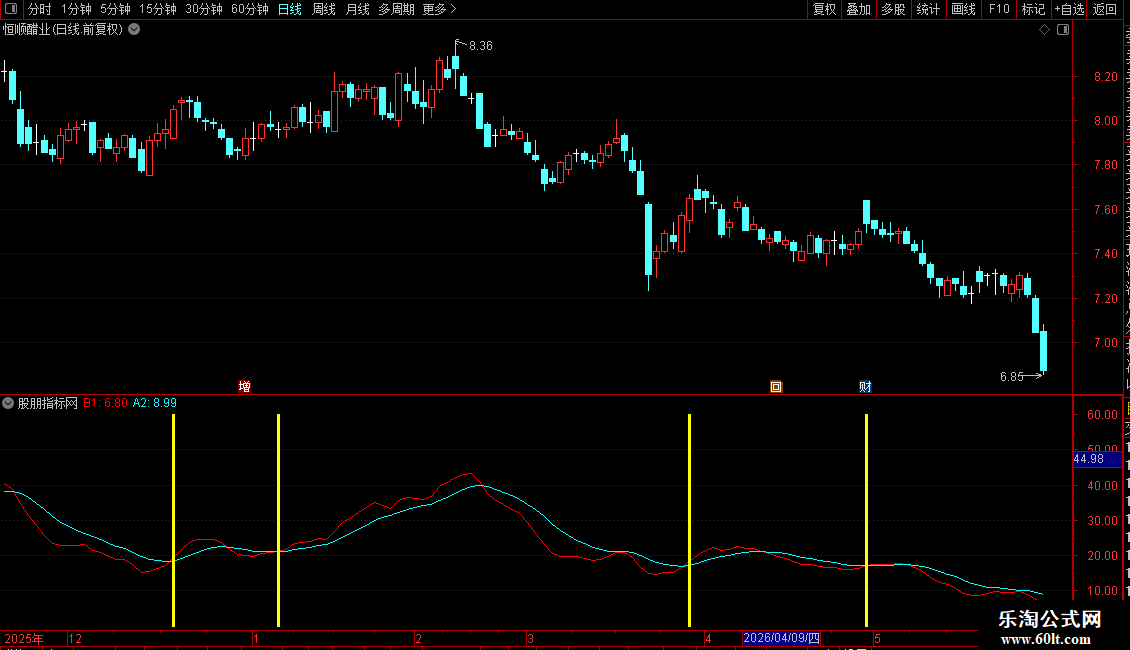Image resolution: width=1130 pixels, height=650 pixels.
Task: Select the 60分钟 period tab
Action: pyautogui.click(x=249, y=9)
